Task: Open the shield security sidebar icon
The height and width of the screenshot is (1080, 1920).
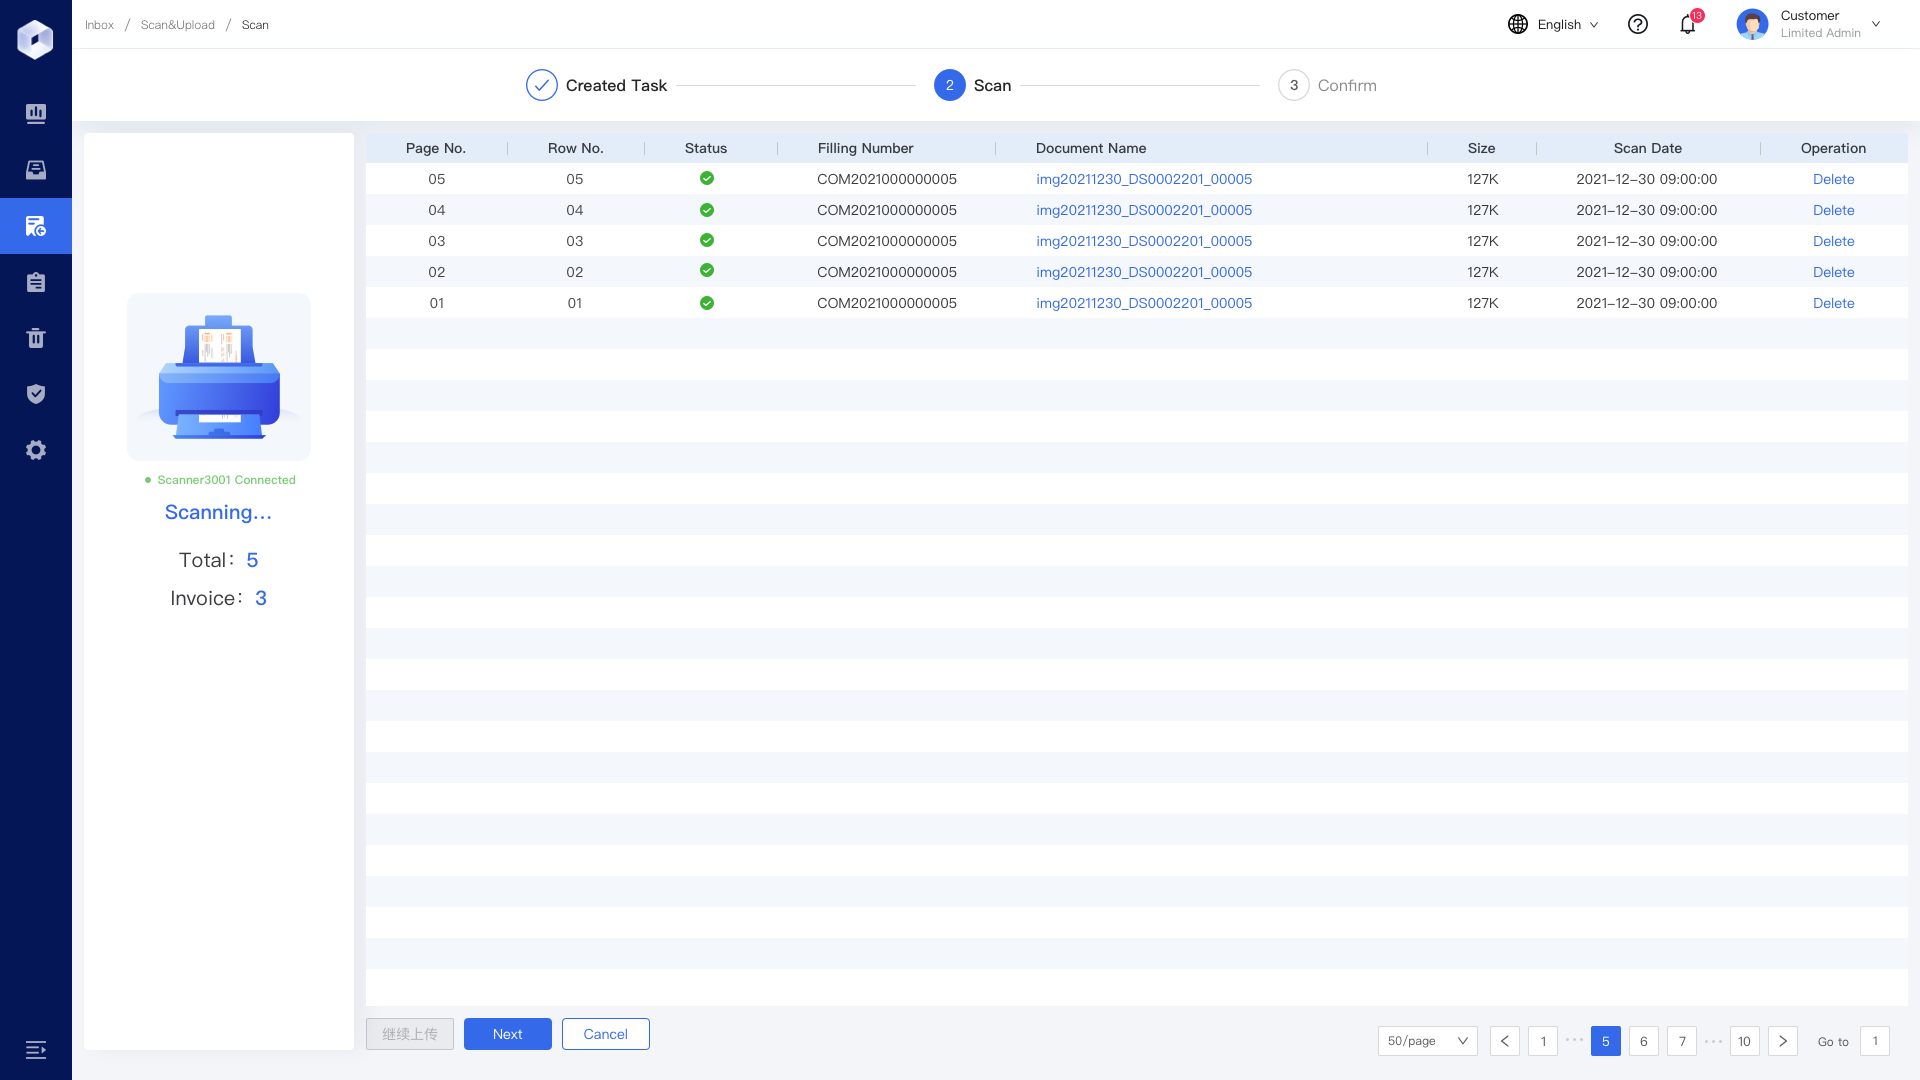Action: point(36,394)
